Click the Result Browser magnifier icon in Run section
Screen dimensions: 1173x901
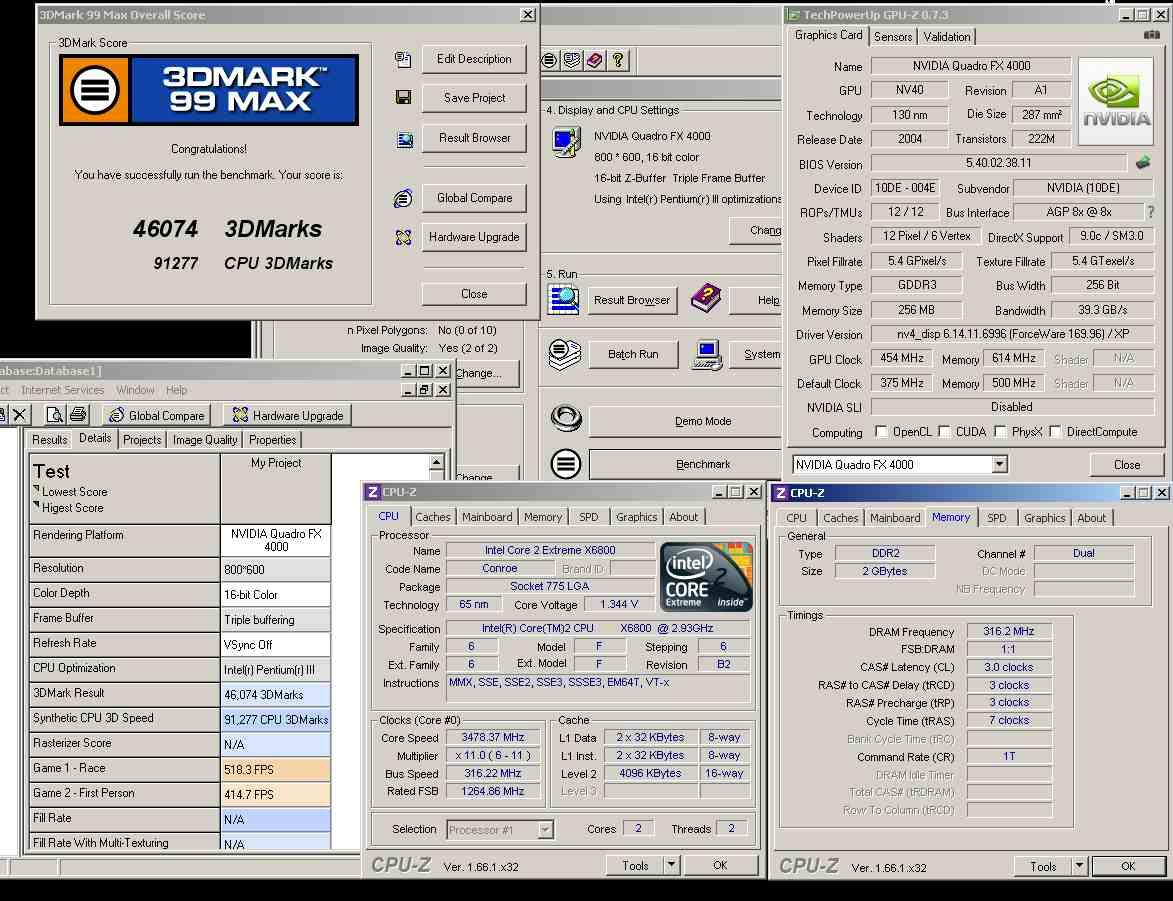[x=563, y=299]
